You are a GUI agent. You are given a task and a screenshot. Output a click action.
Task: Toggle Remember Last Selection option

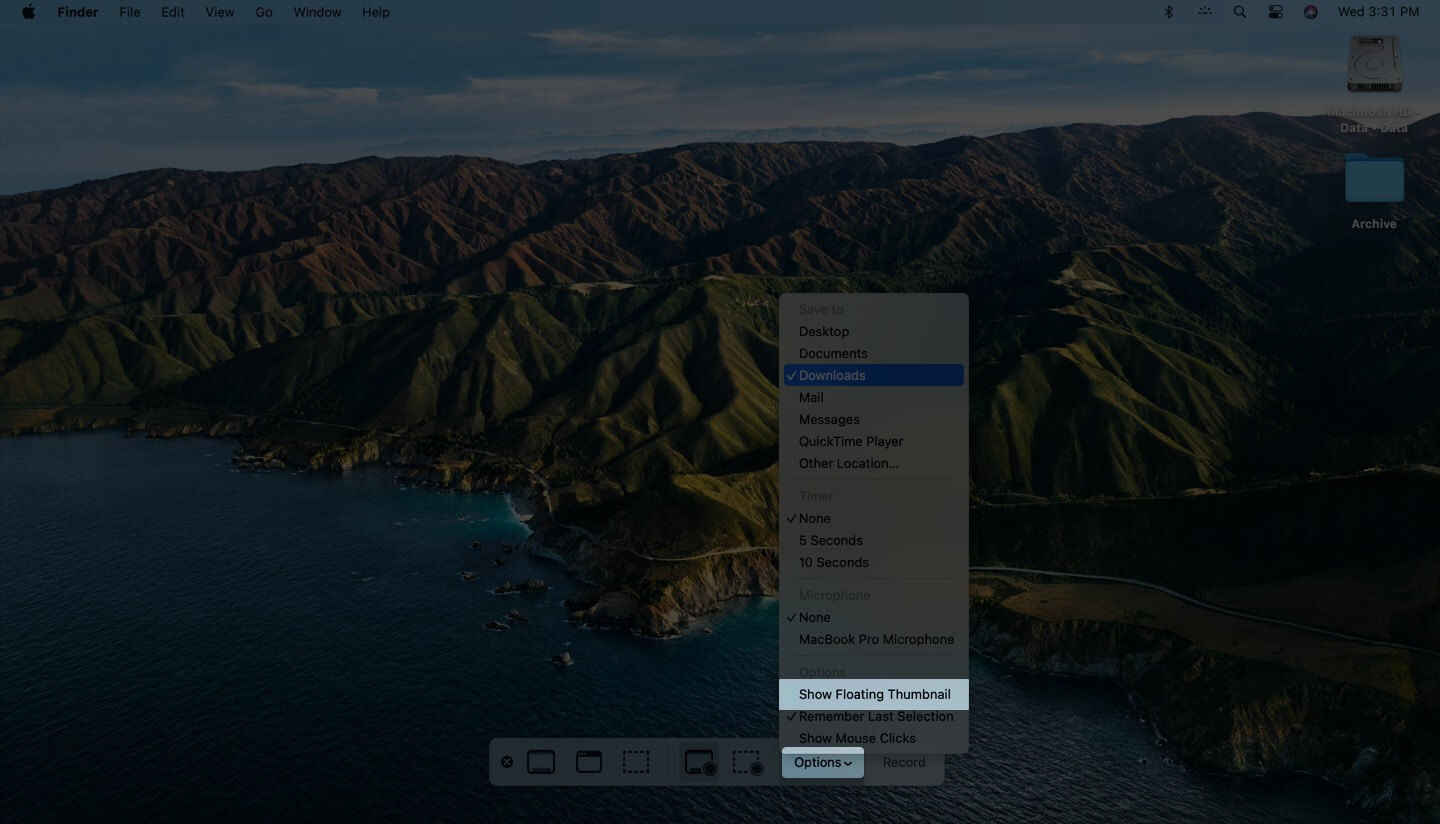[x=875, y=716]
